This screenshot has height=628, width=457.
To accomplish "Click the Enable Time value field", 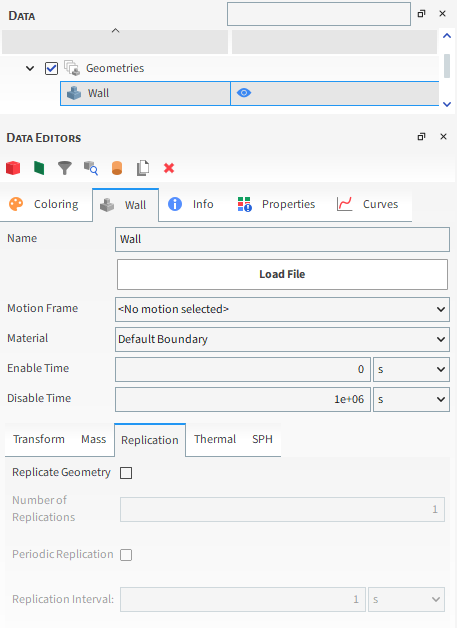I will pyautogui.click(x=243, y=369).
